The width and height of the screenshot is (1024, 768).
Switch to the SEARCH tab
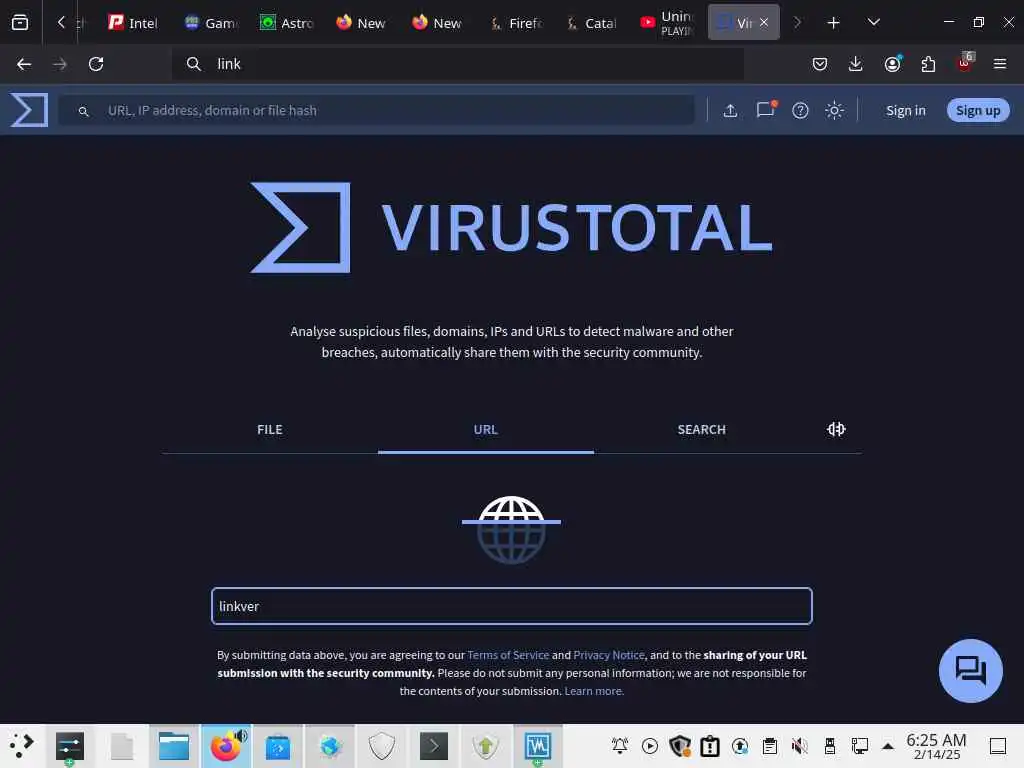click(701, 429)
